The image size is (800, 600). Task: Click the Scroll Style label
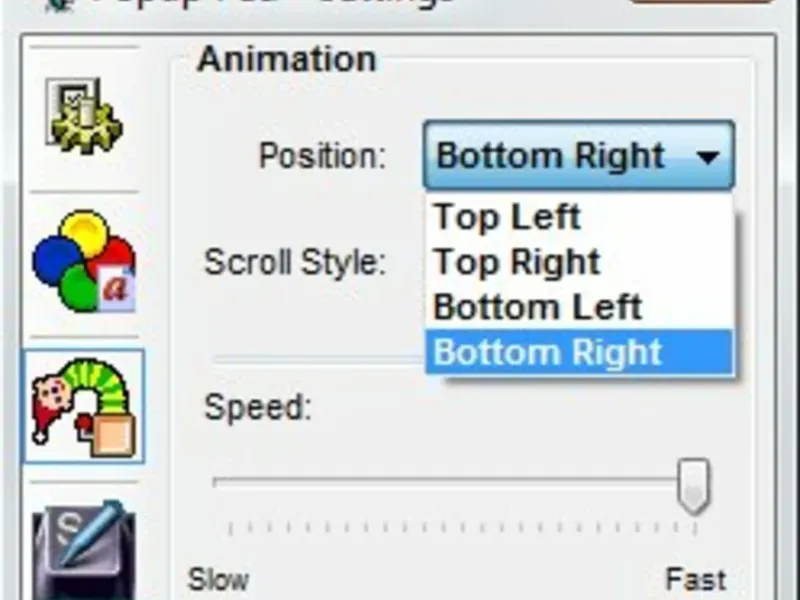(x=294, y=262)
